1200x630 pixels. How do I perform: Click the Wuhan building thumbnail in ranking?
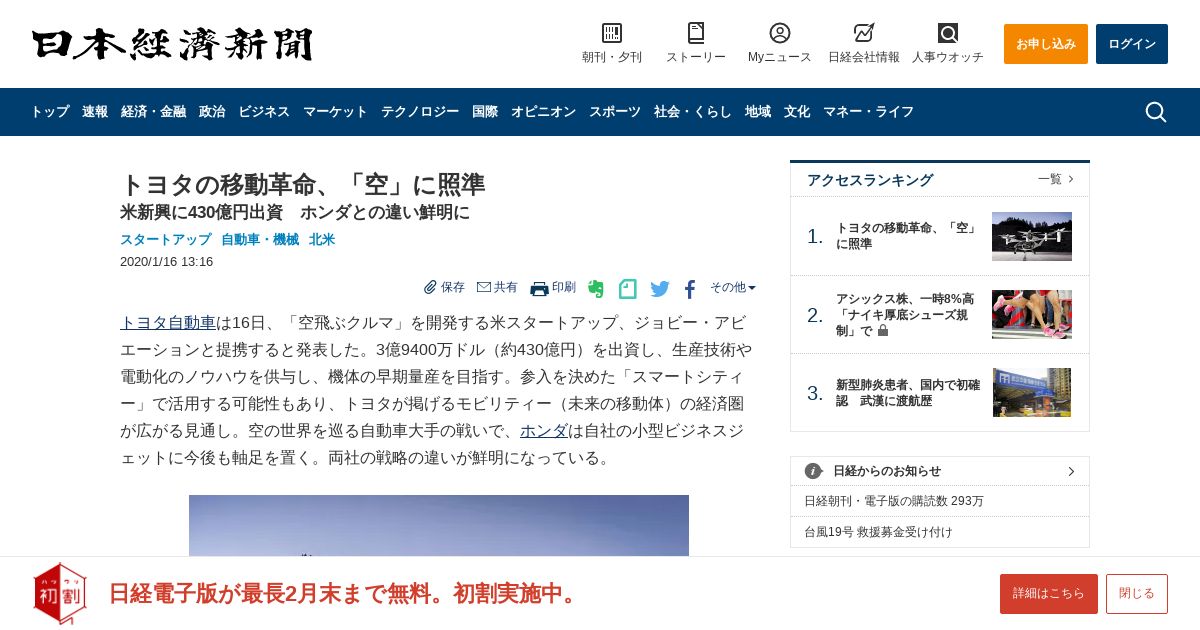pos(1032,392)
